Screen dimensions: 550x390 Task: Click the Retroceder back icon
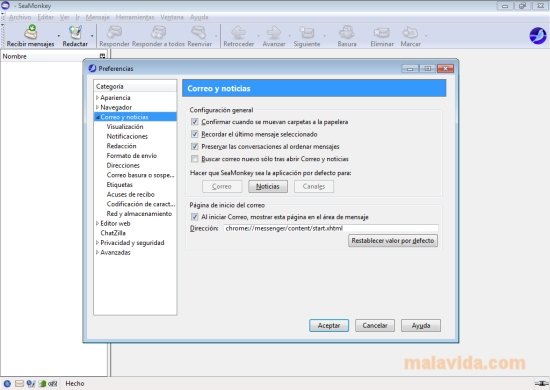(239, 32)
